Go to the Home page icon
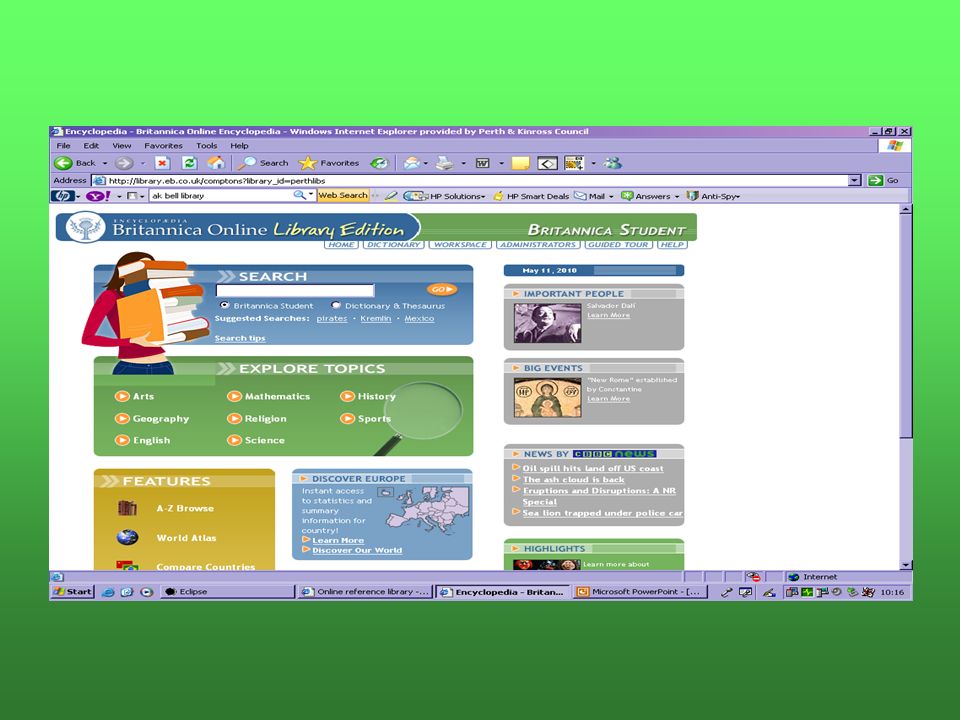Image resolution: width=960 pixels, height=720 pixels. pos(216,163)
